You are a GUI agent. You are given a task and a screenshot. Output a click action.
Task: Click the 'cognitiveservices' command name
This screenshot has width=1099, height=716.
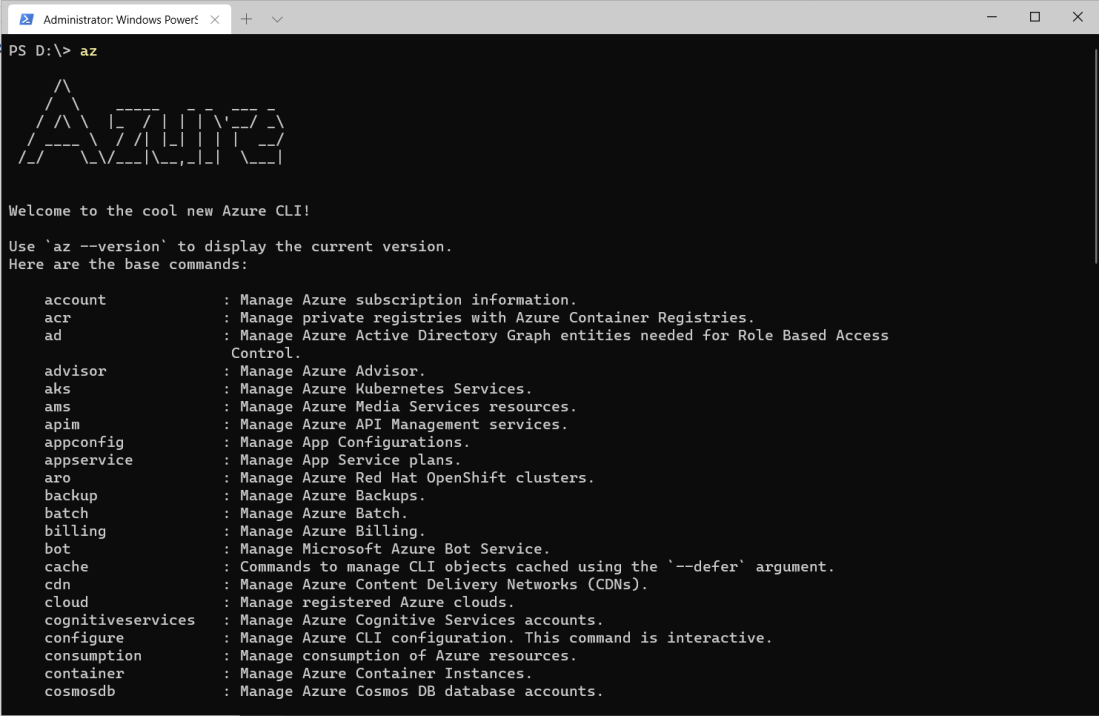click(119, 620)
